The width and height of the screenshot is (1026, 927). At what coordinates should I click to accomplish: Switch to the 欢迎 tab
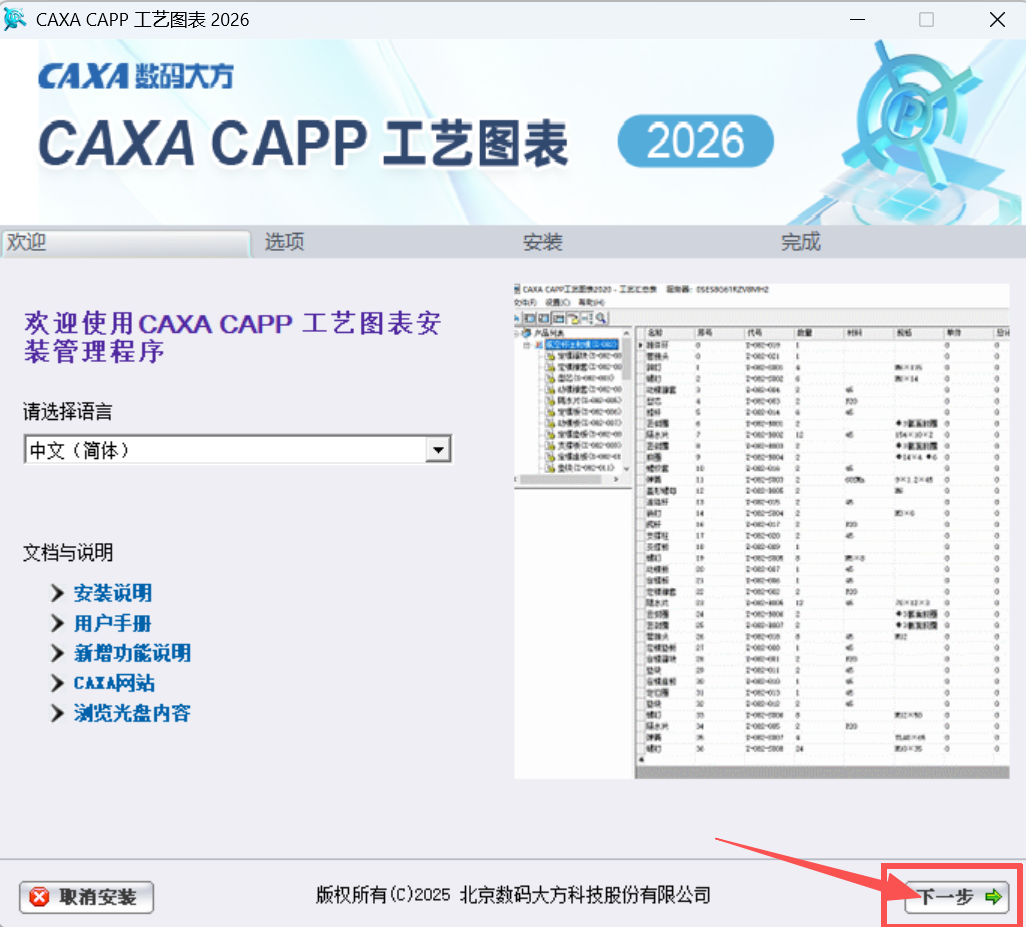(125, 243)
